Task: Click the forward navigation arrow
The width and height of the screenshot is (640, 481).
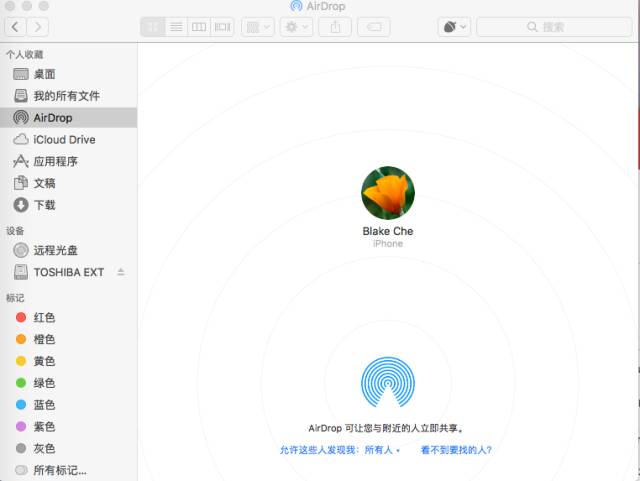Action: pyautogui.click(x=39, y=27)
